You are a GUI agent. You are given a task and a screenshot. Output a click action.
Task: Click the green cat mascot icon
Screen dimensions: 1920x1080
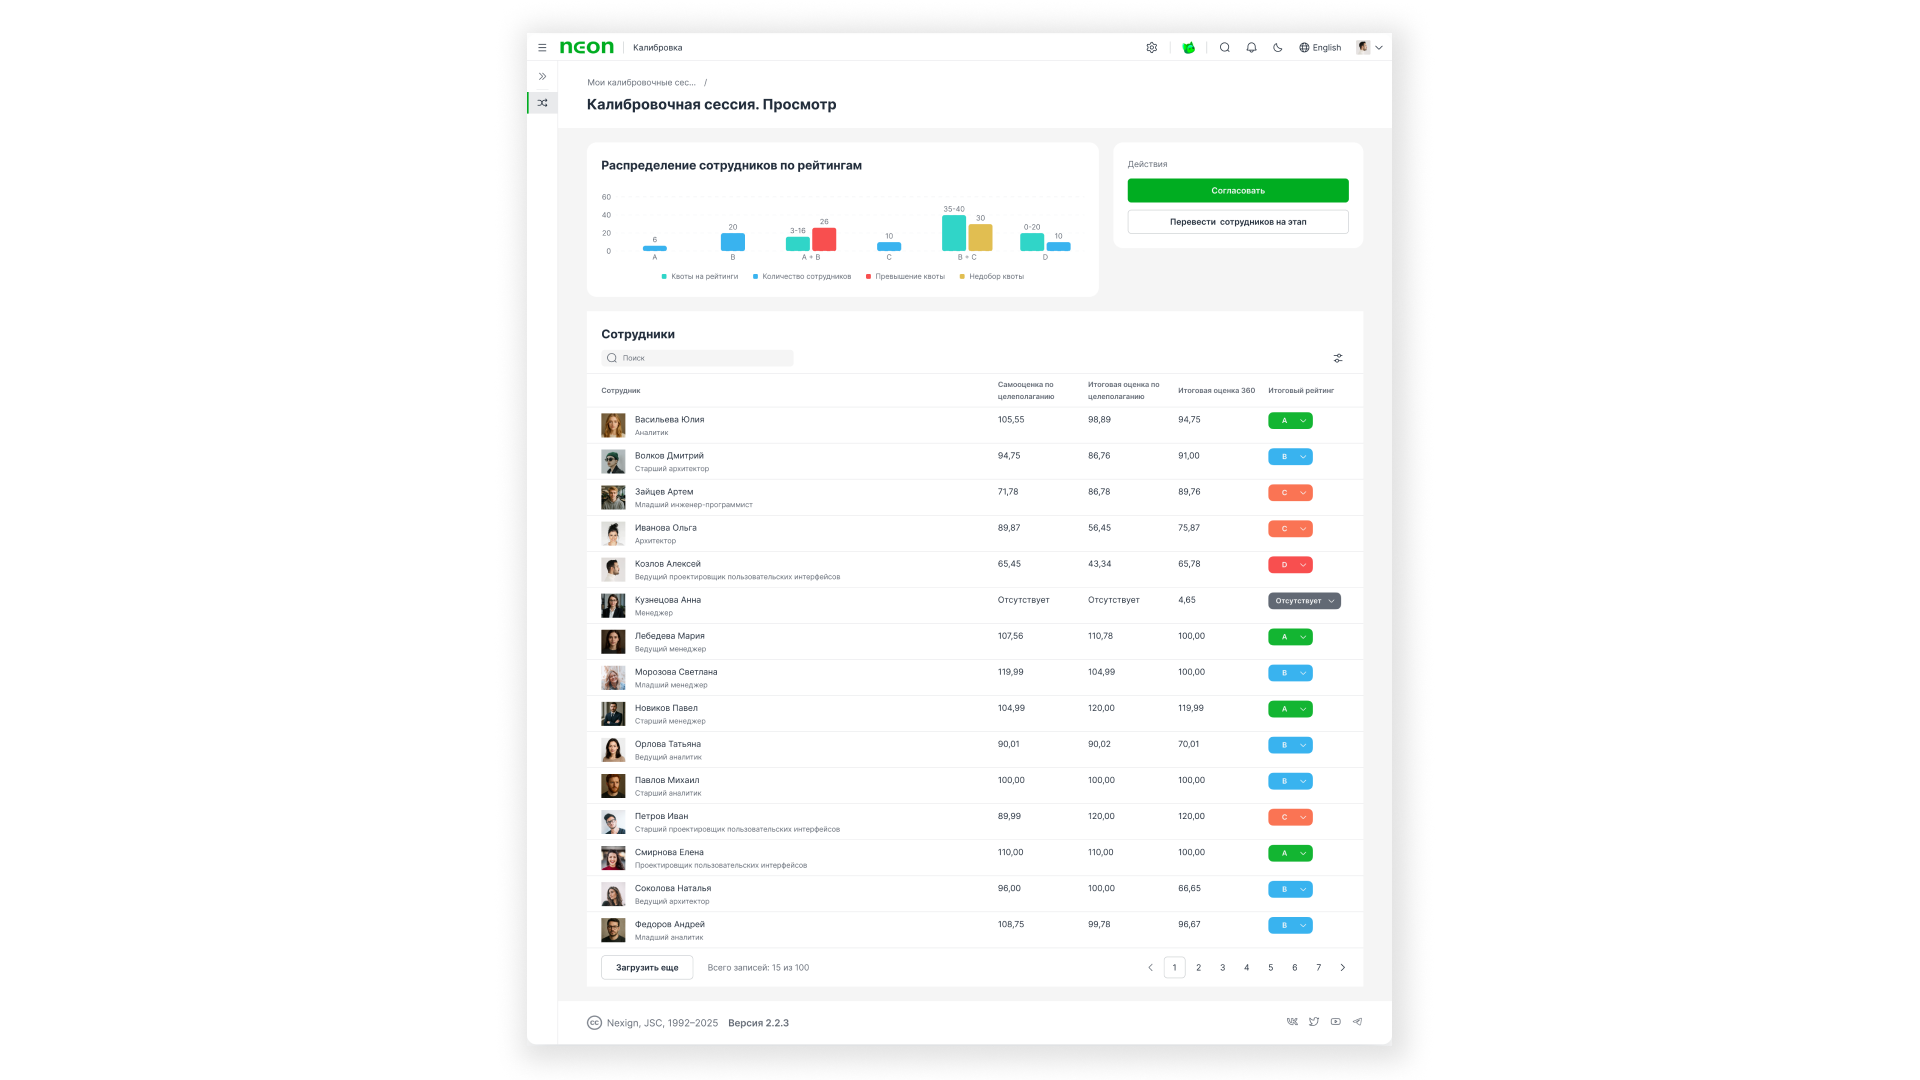(x=1188, y=47)
